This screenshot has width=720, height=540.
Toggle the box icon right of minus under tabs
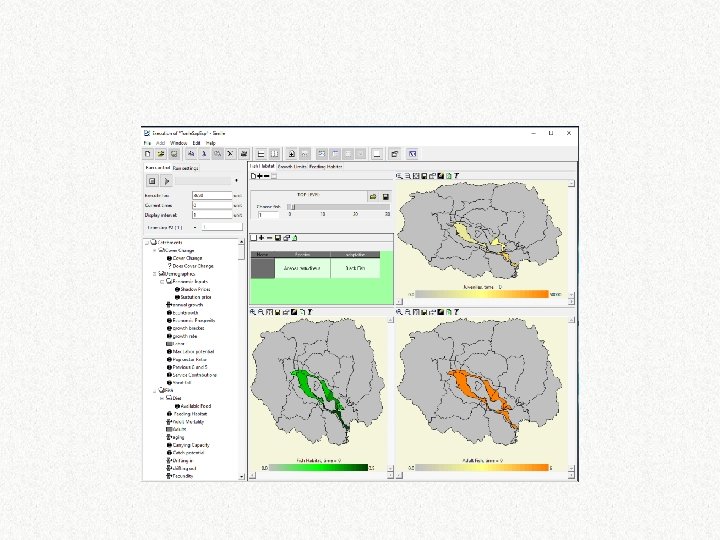coord(274,176)
